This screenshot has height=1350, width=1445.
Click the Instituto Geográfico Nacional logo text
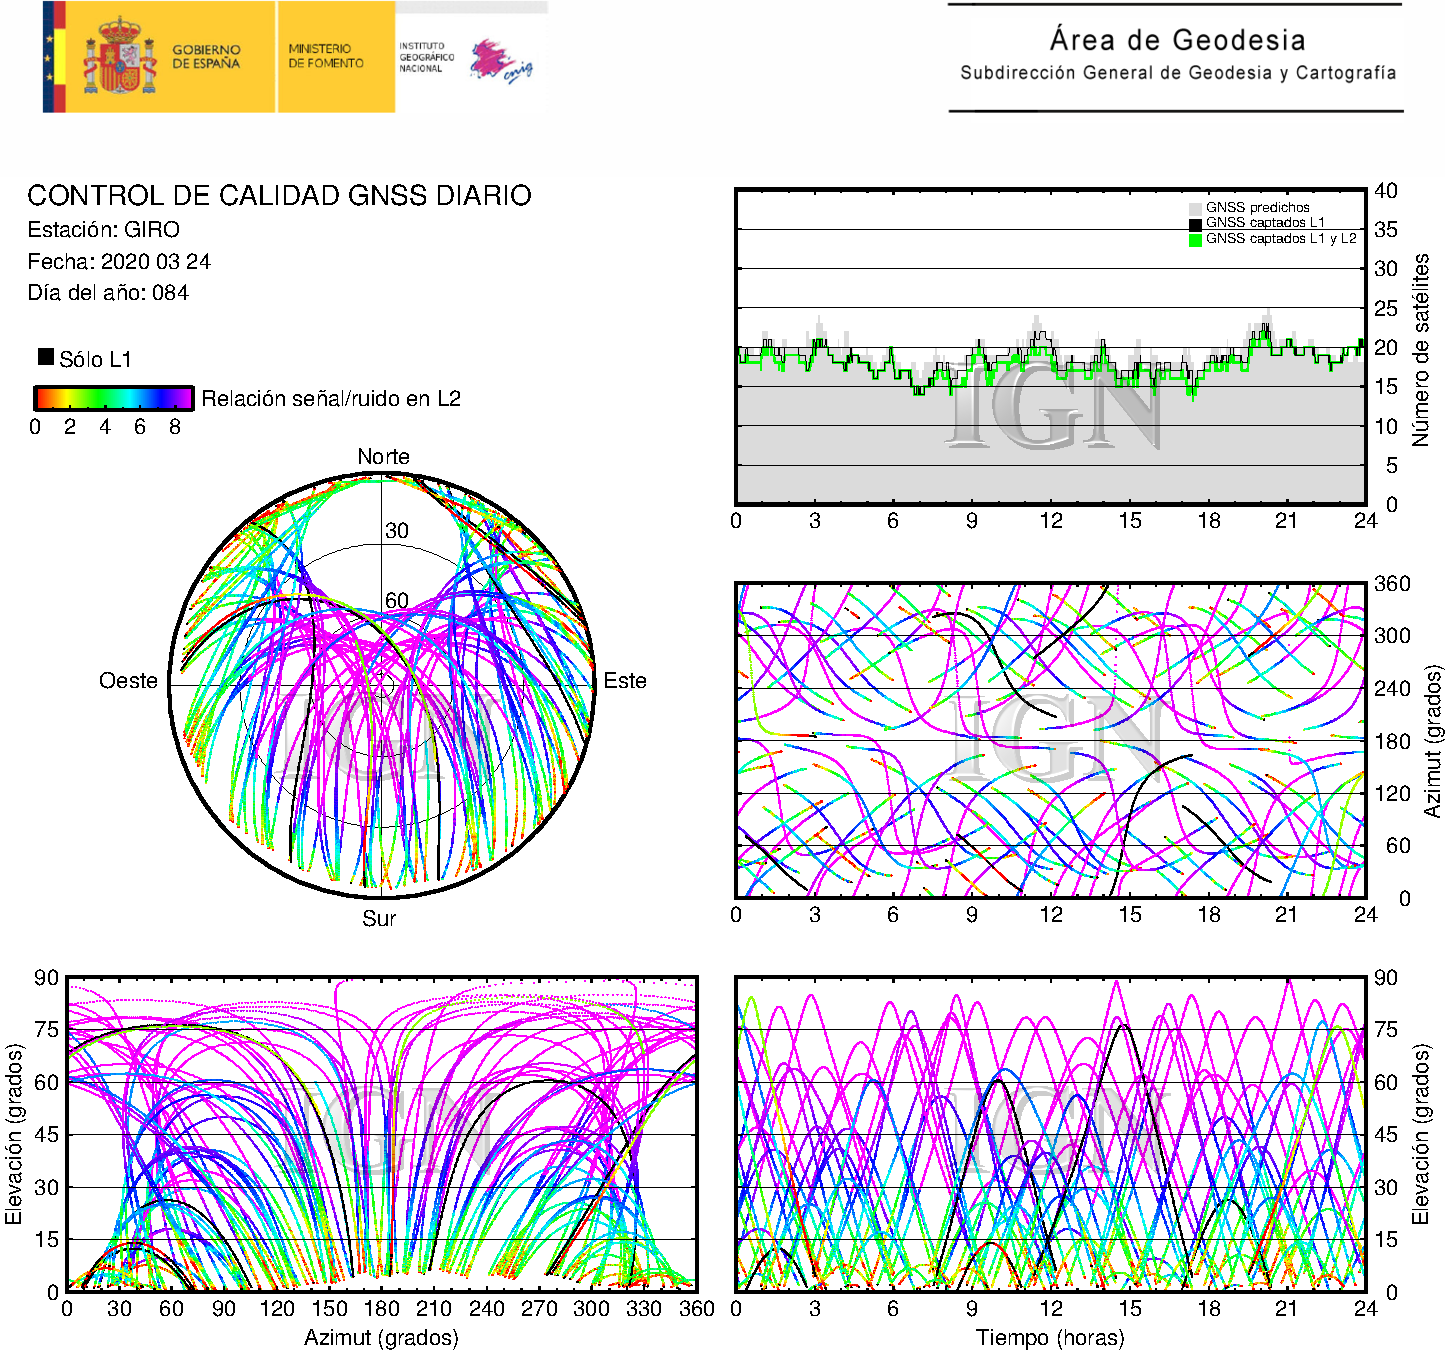click(x=426, y=57)
